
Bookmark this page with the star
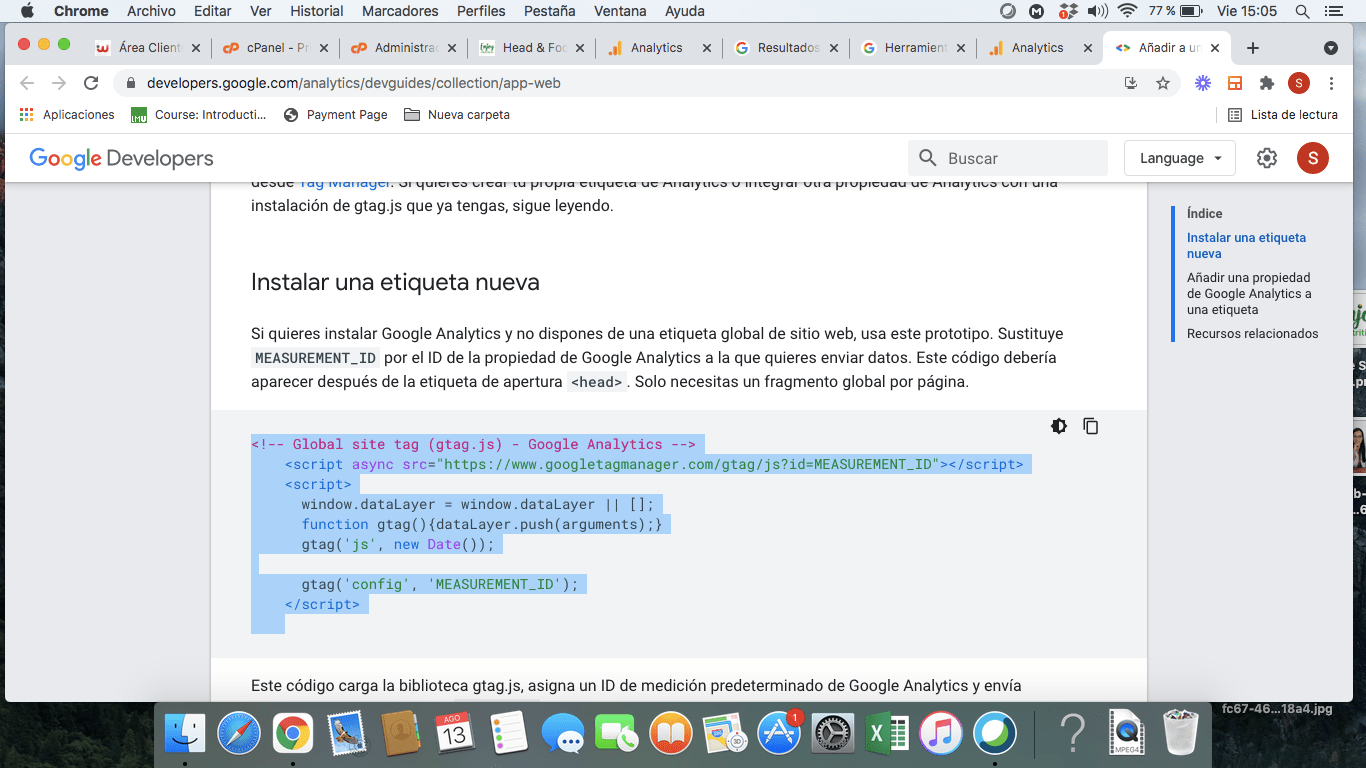[x=1163, y=83]
